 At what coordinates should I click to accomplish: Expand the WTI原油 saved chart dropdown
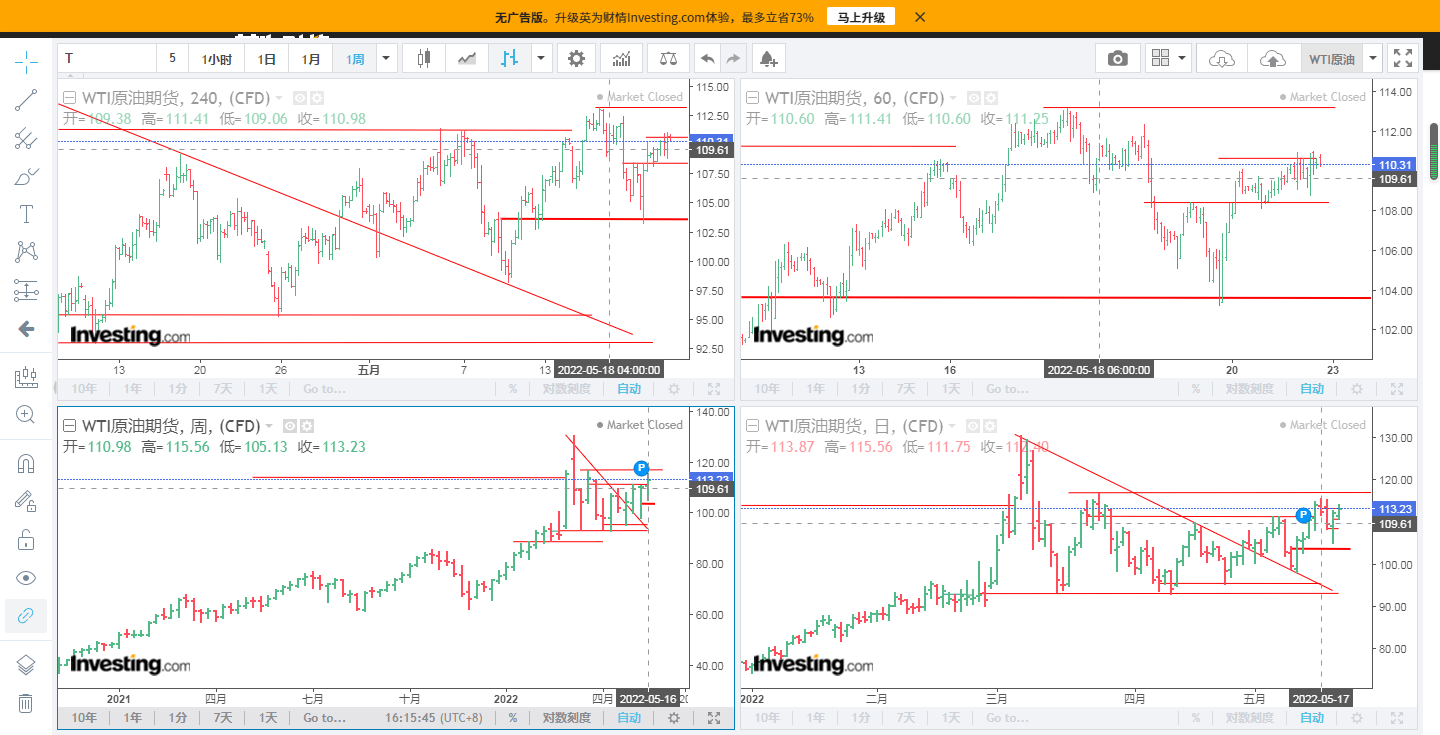coord(1373,59)
